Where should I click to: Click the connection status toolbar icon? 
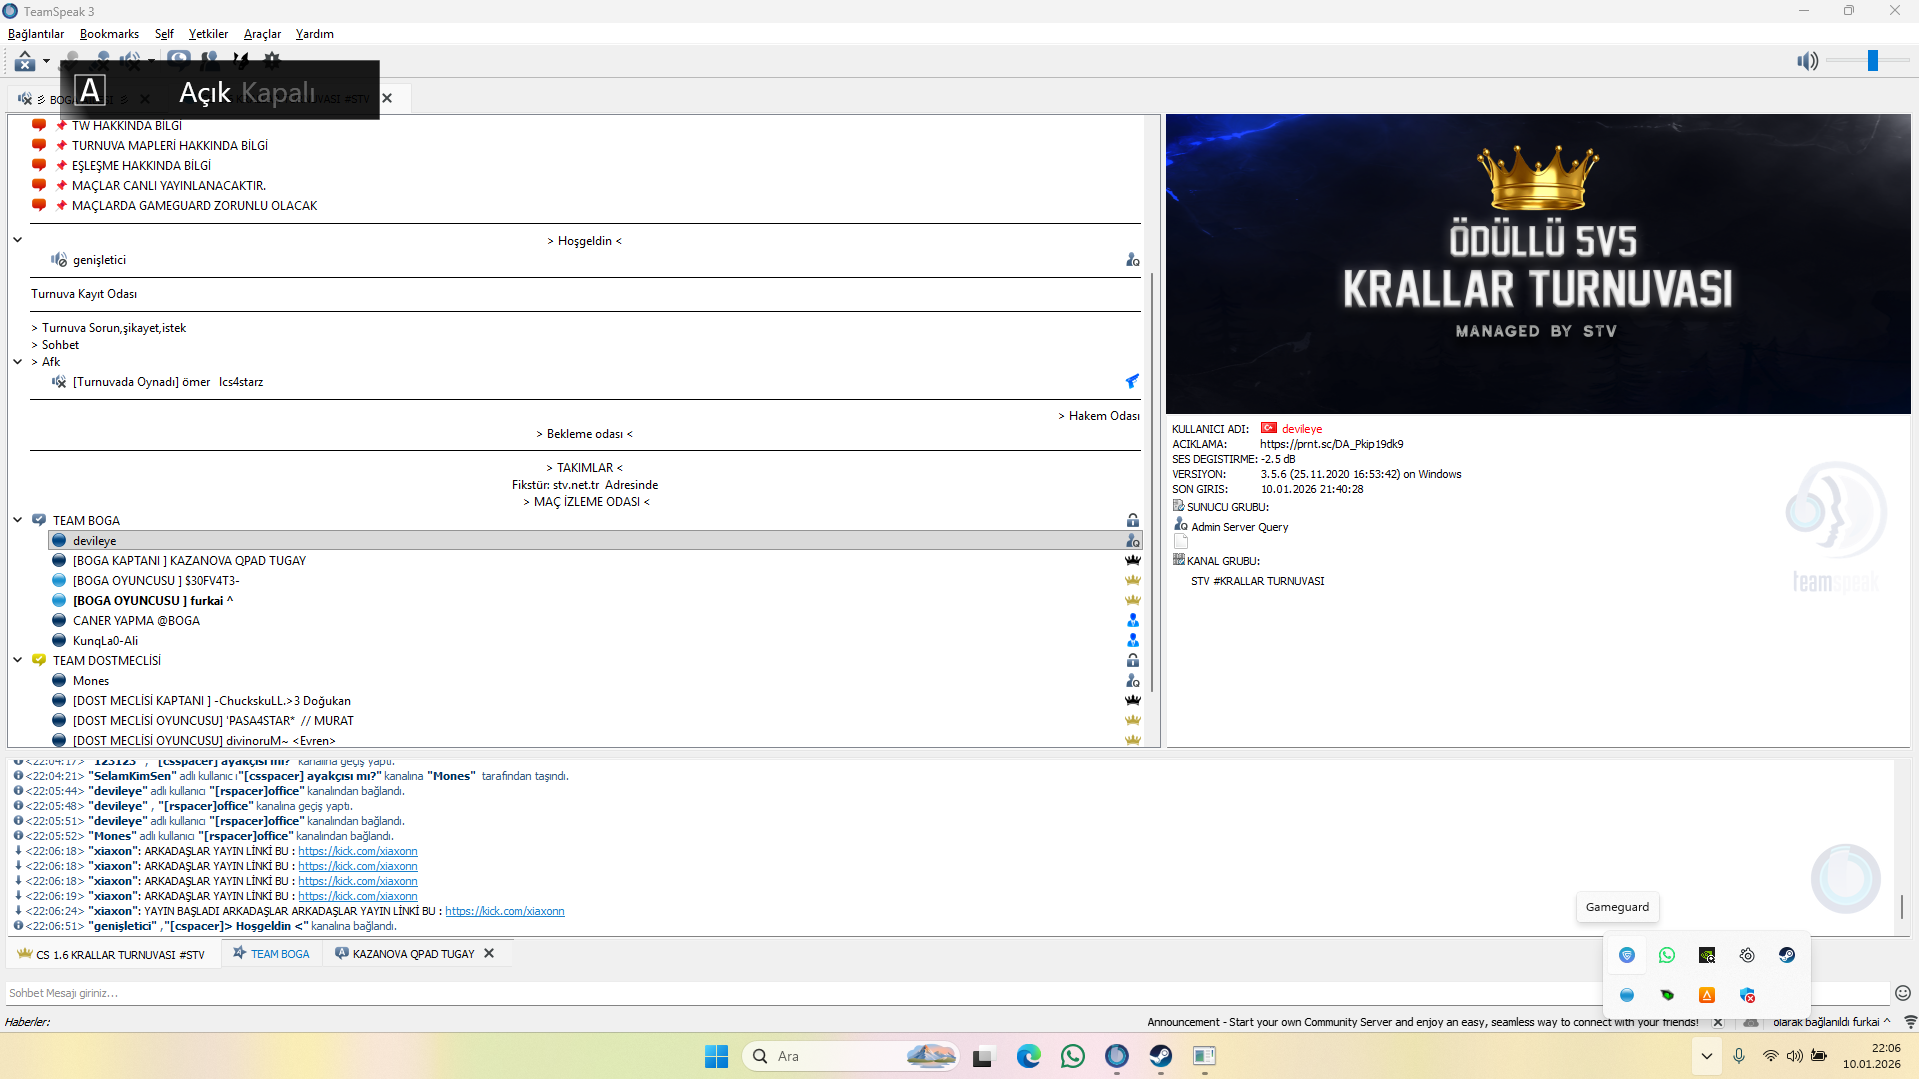(25, 62)
